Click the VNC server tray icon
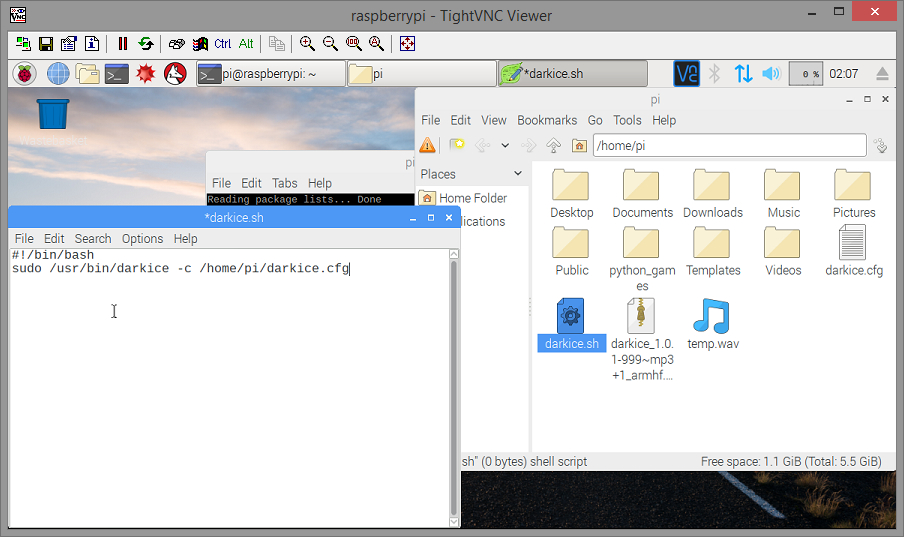This screenshot has height=537, width=904. 687,74
